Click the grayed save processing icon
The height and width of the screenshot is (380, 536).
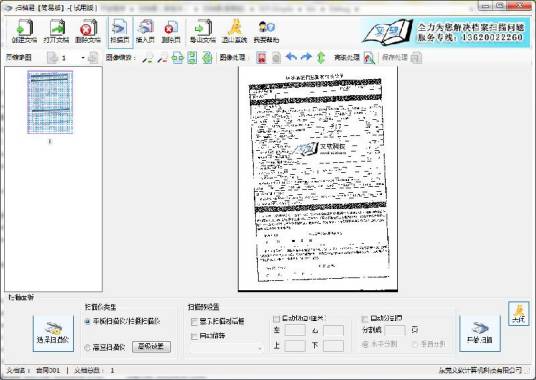(x=416, y=58)
